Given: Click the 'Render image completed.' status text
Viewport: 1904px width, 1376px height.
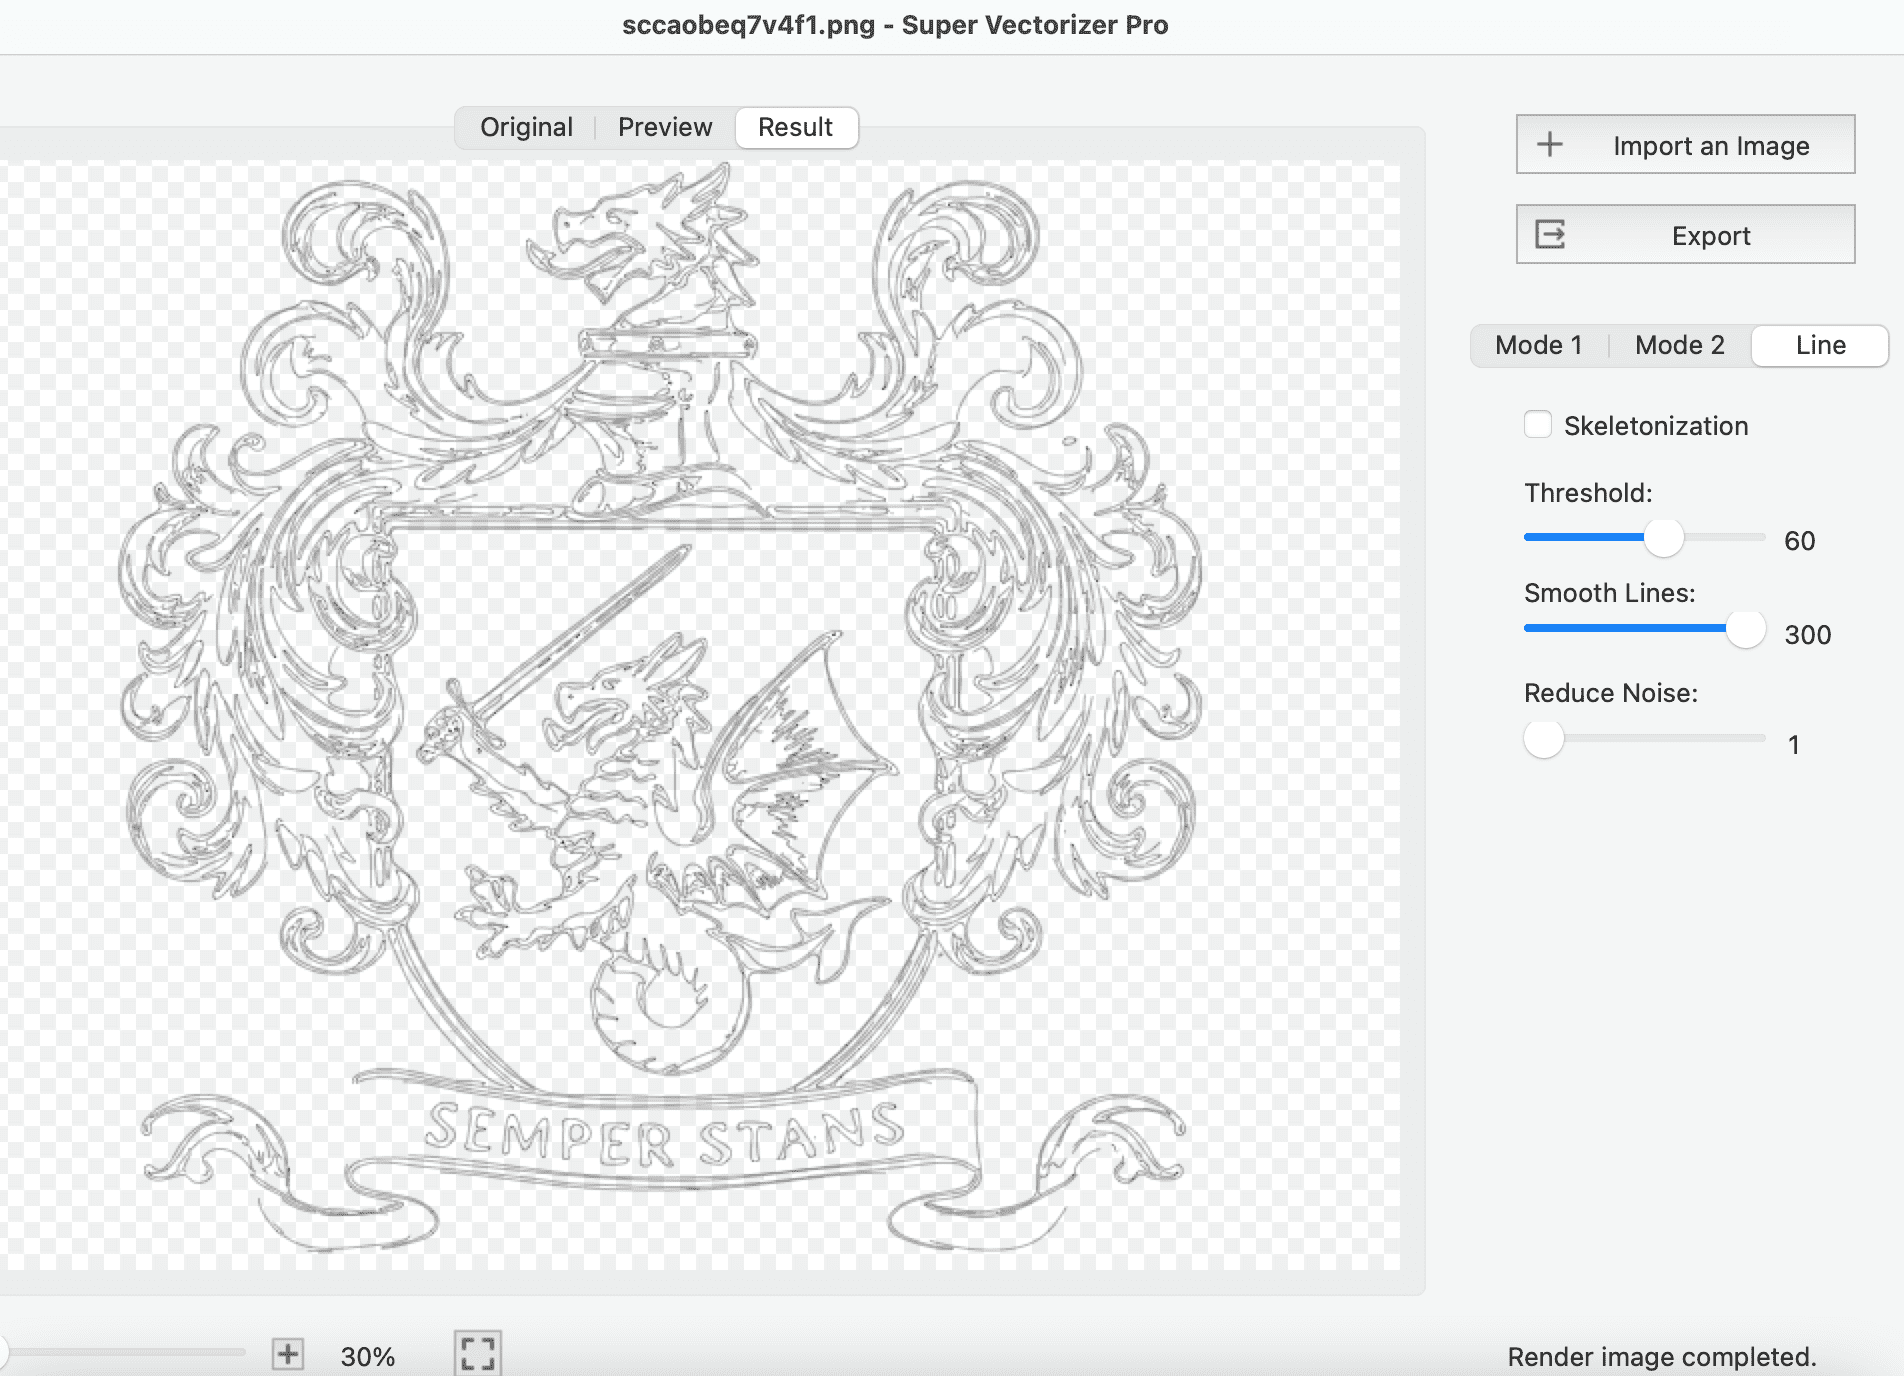Looking at the screenshot, I should pyautogui.click(x=1662, y=1357).
